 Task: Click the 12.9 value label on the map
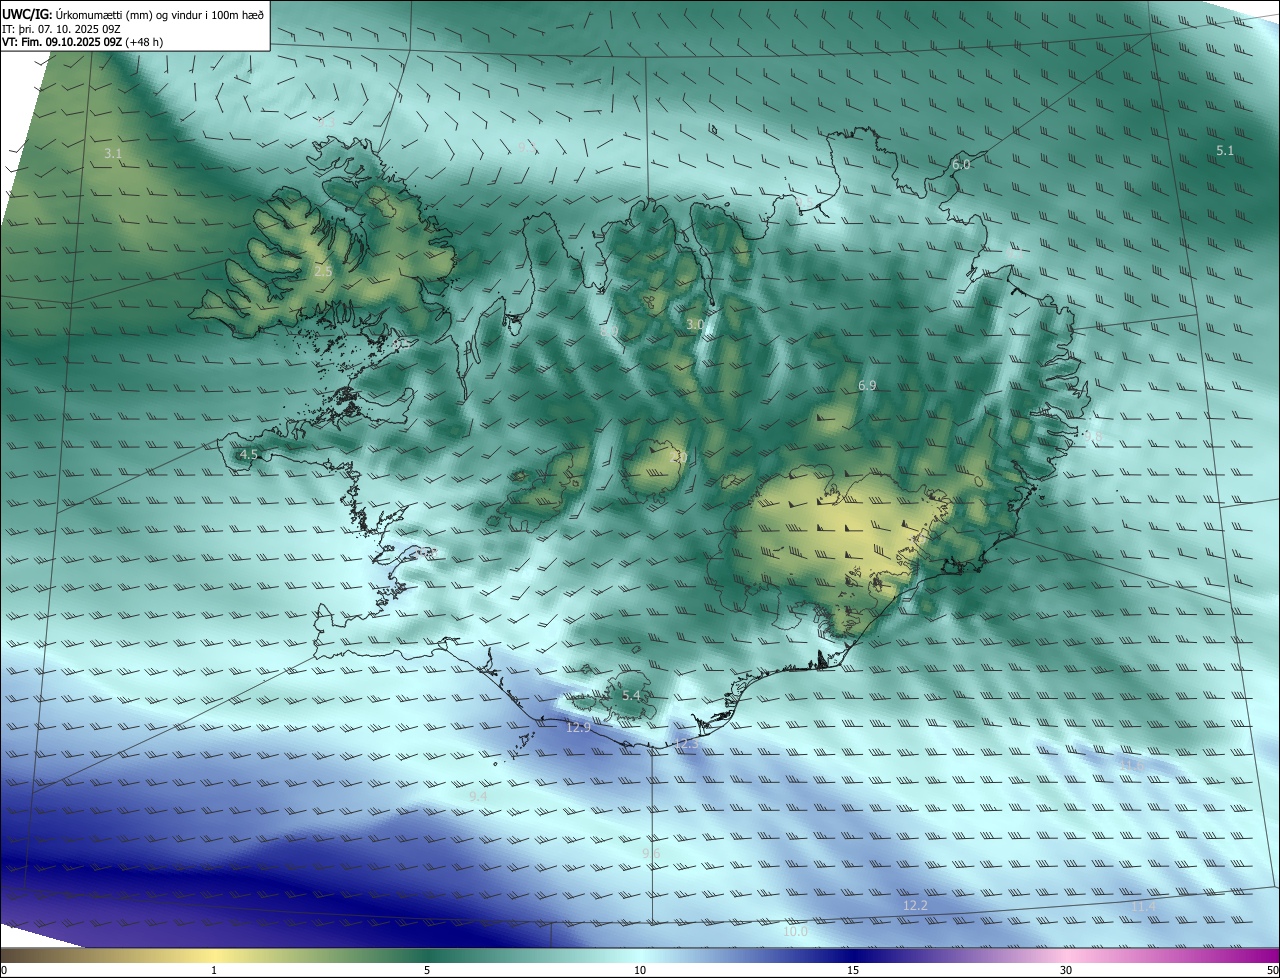578,727
